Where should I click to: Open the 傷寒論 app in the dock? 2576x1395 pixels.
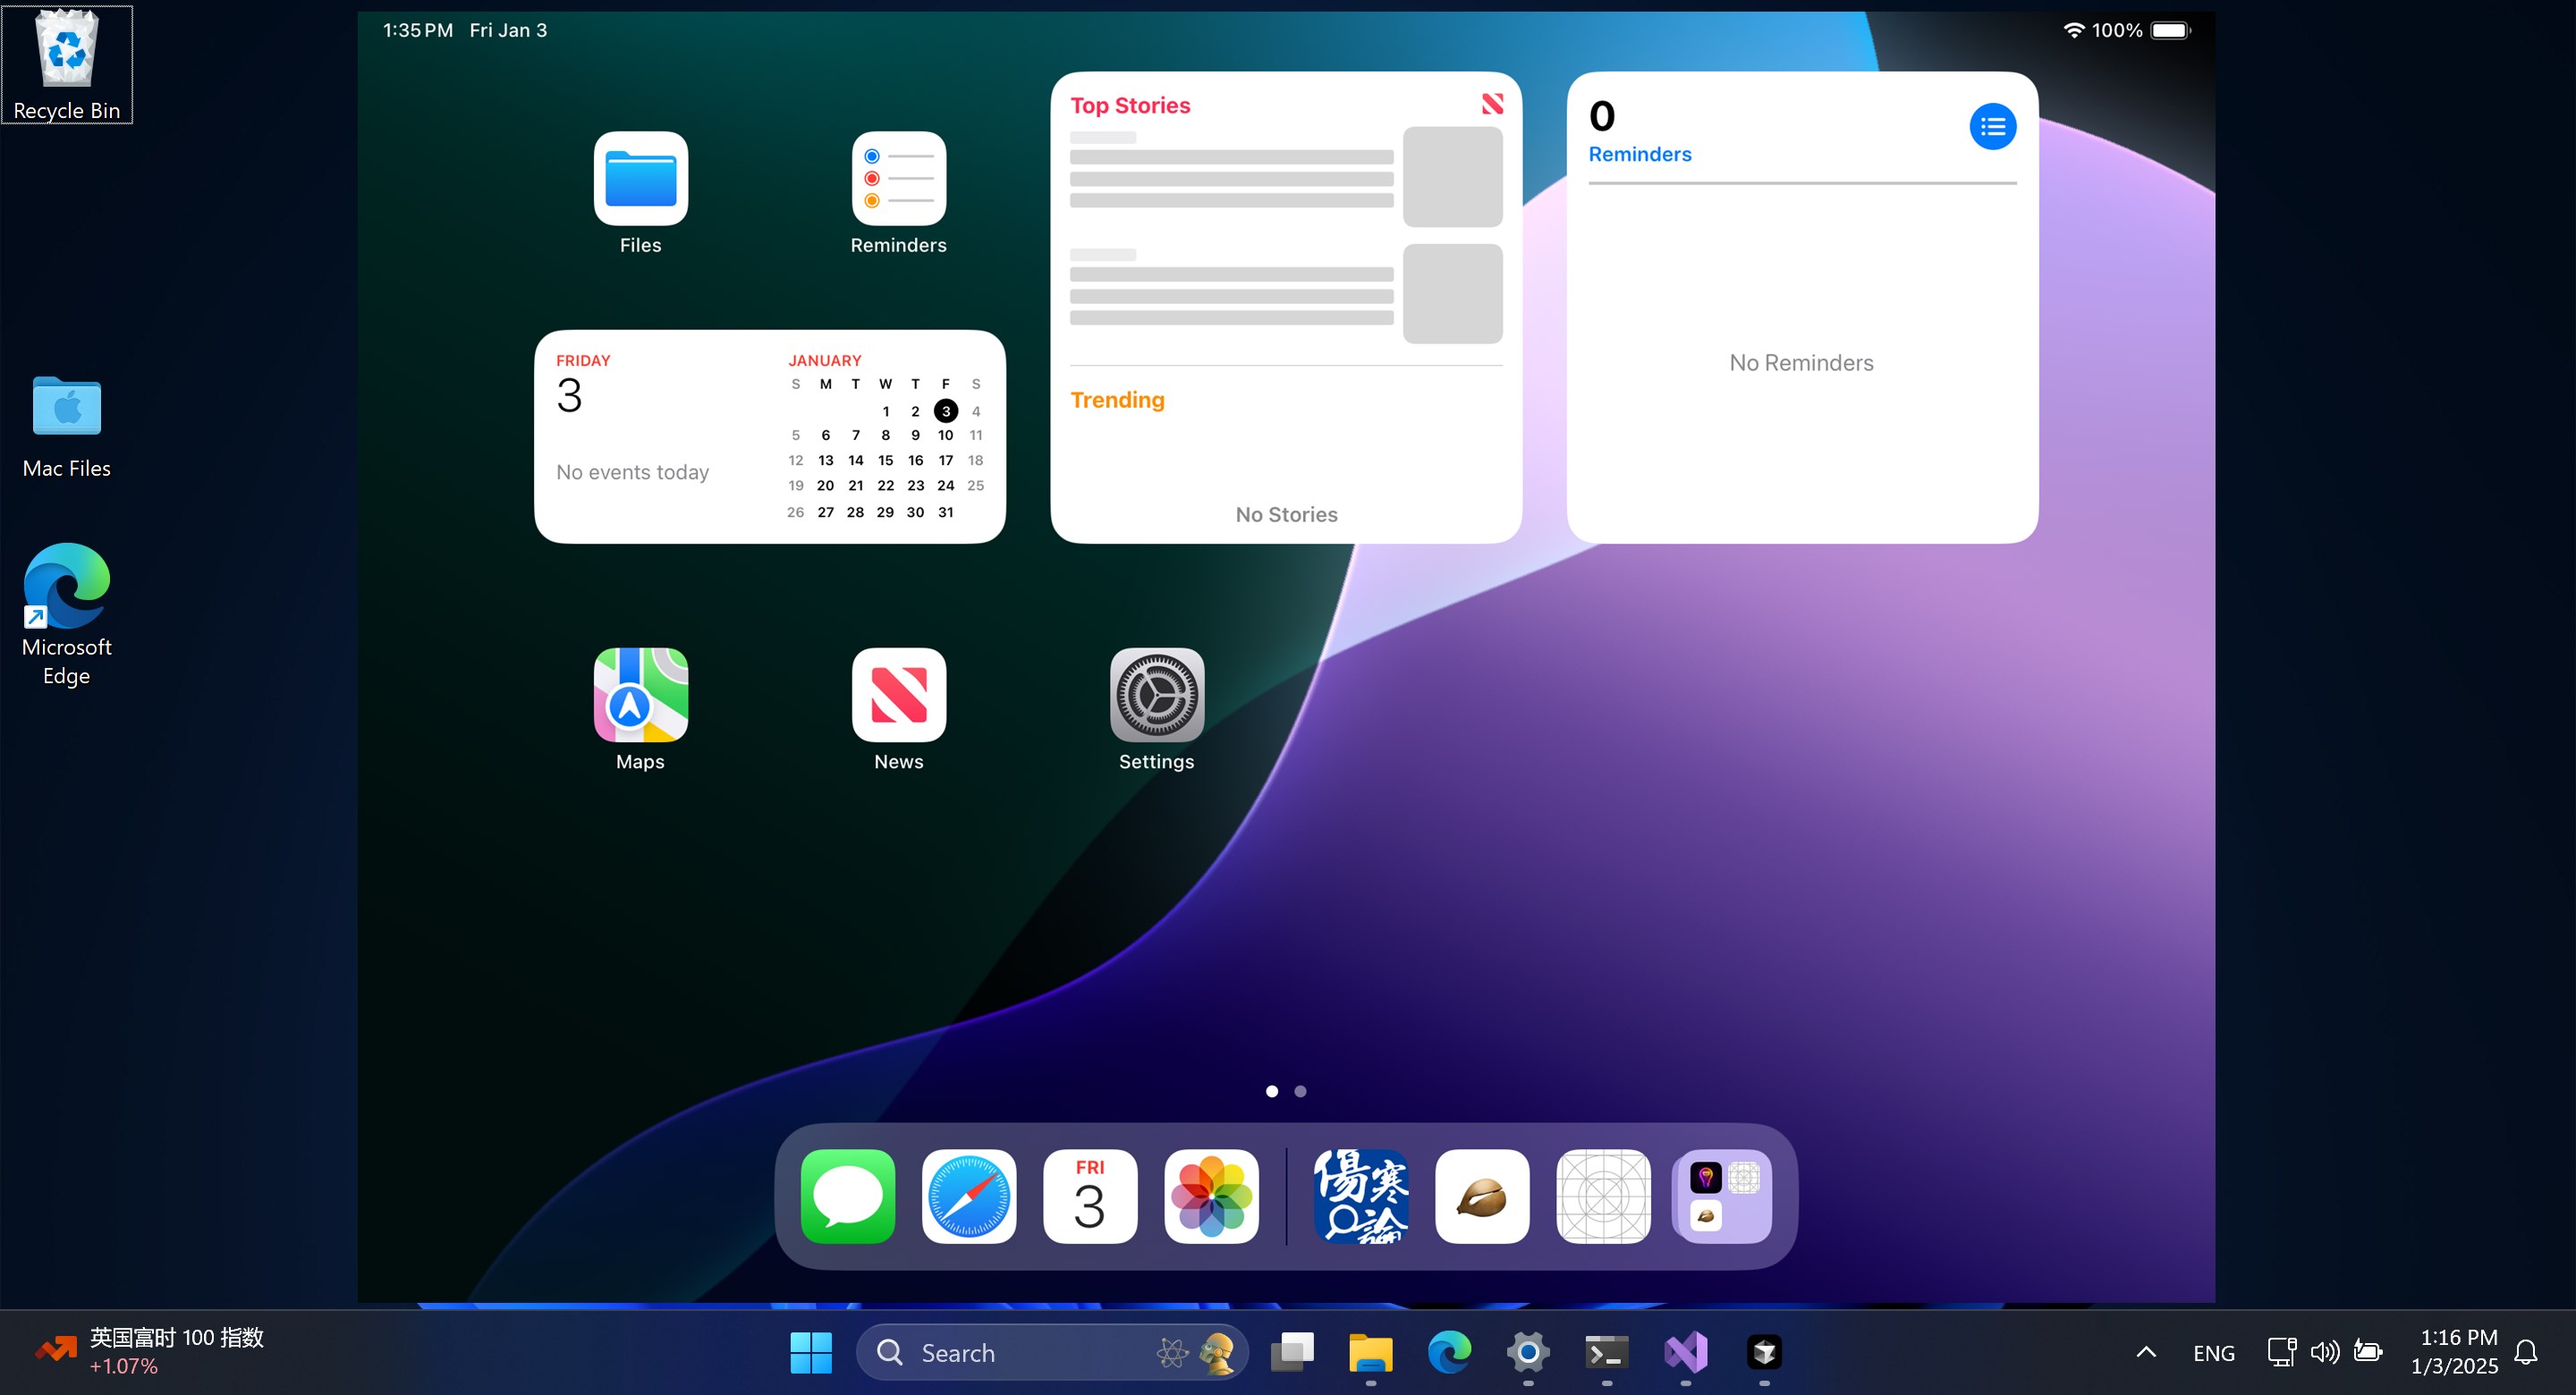pyautogui.click(x=1361, y=1196)
